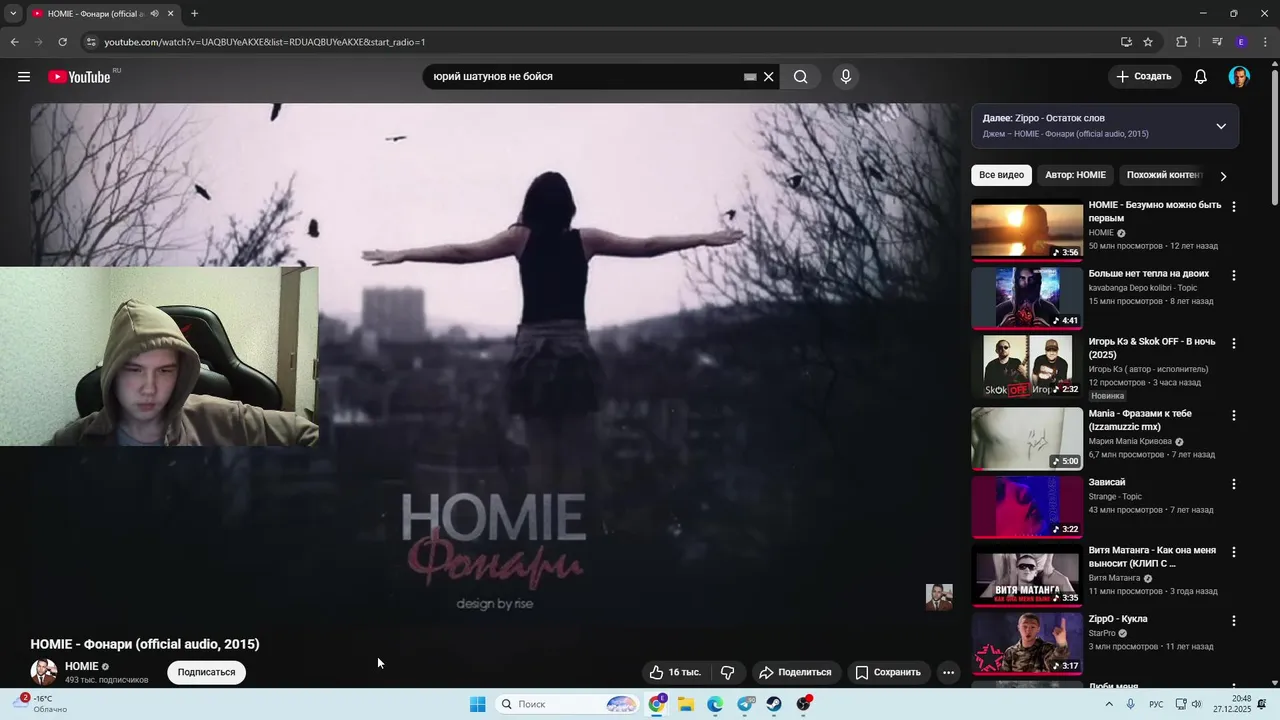Screen dimensions: 1280x720
Task: Open options for Фразами к тебе video
Action: (1233, 415)
